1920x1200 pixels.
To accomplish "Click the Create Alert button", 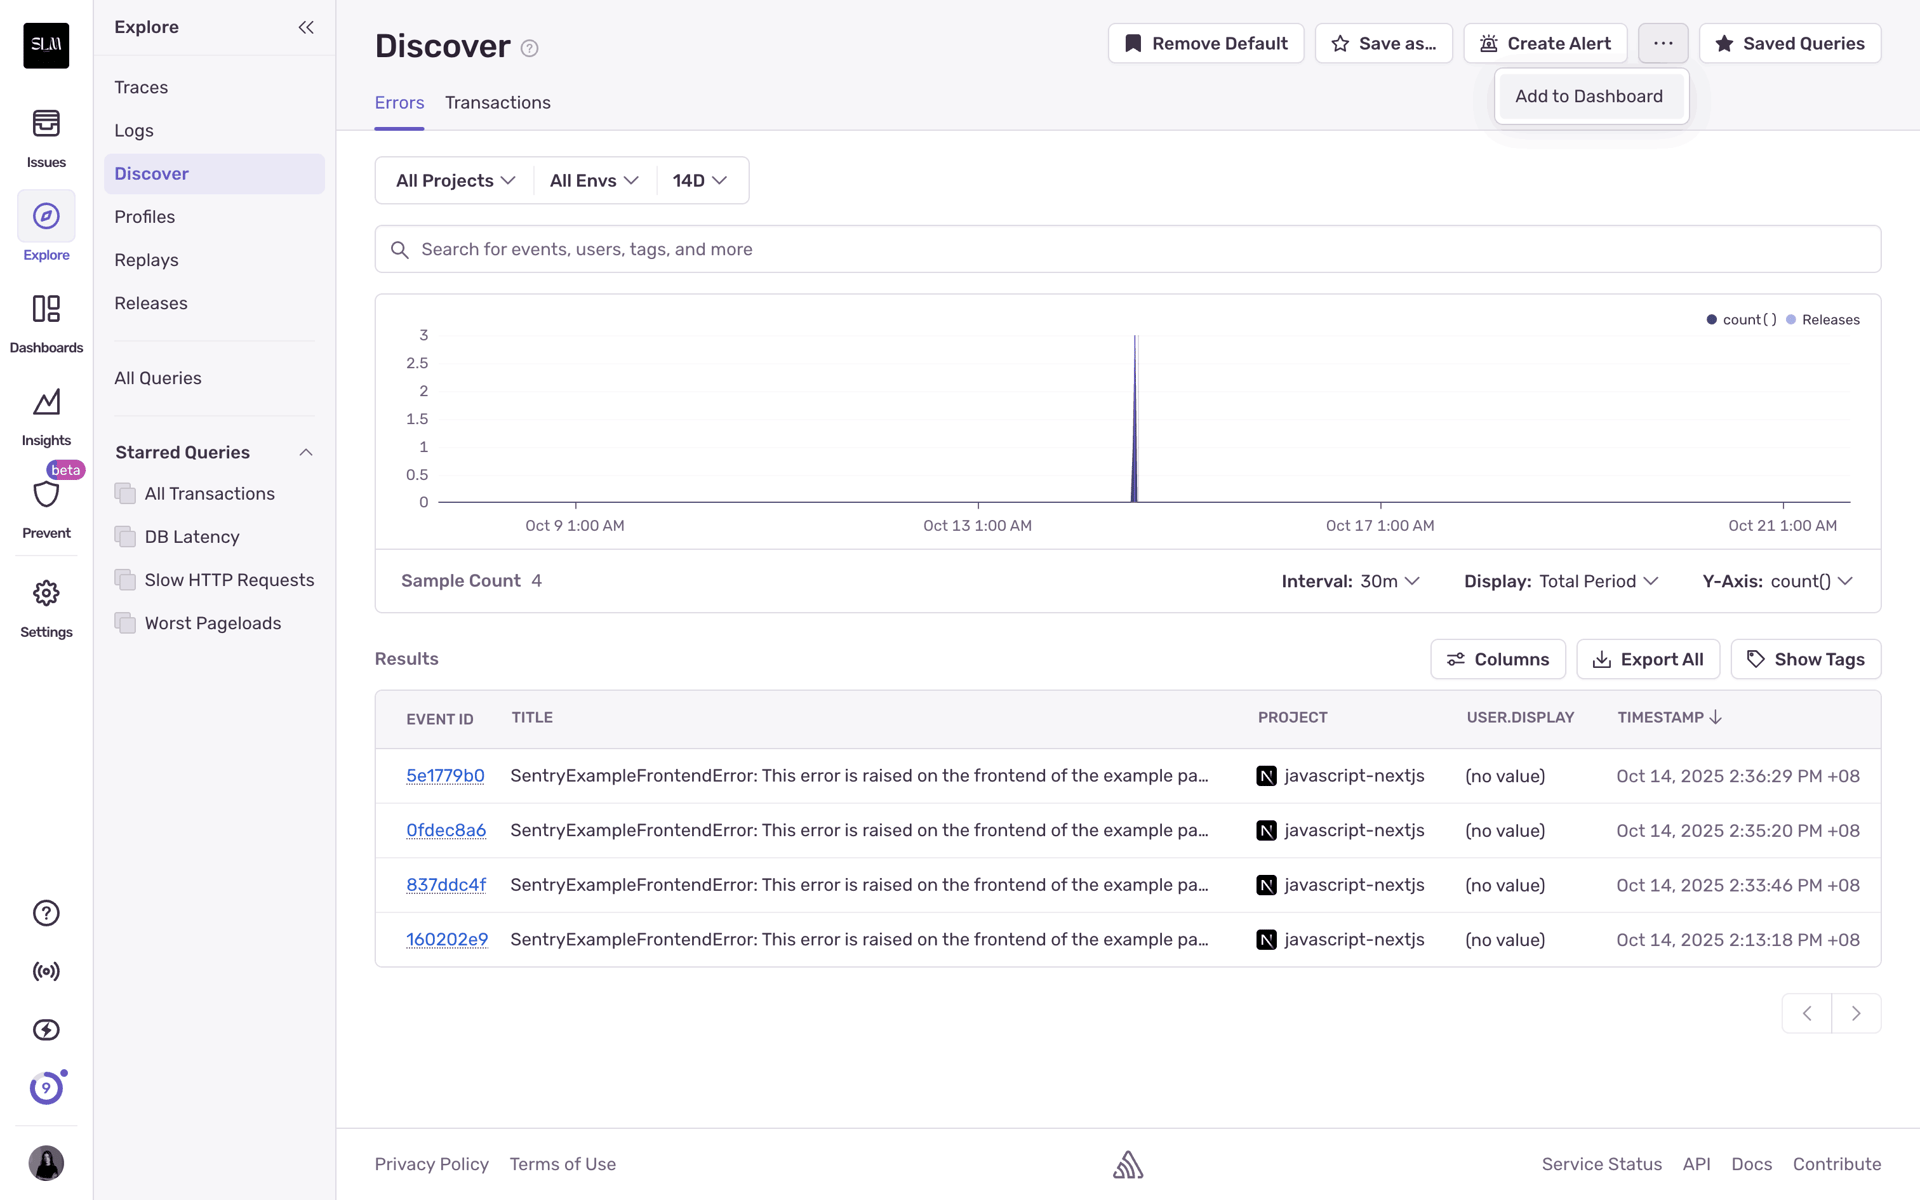I will [x=1545, y=43].
